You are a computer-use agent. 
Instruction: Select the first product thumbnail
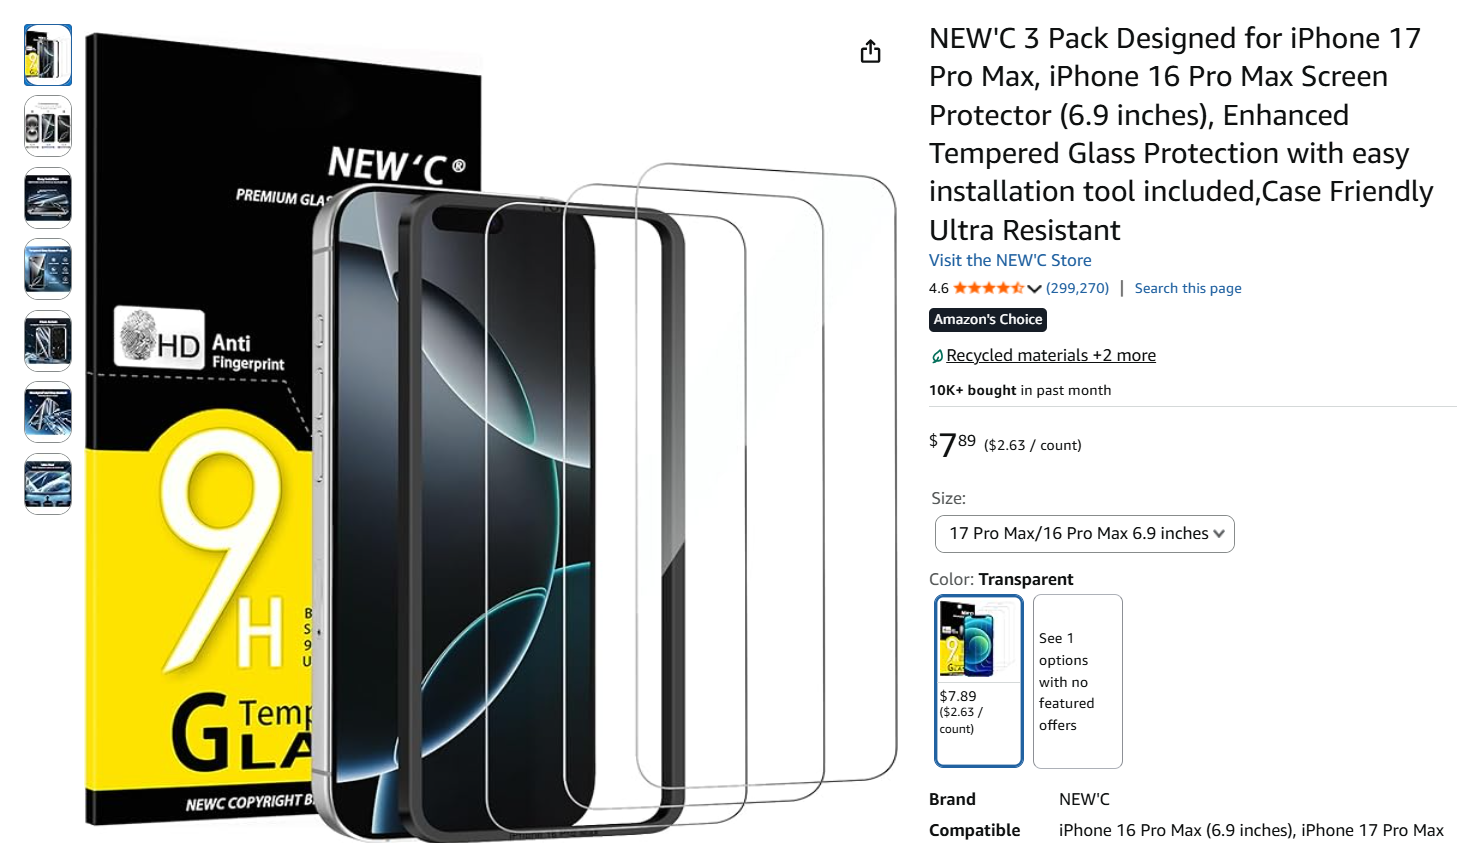48,55
